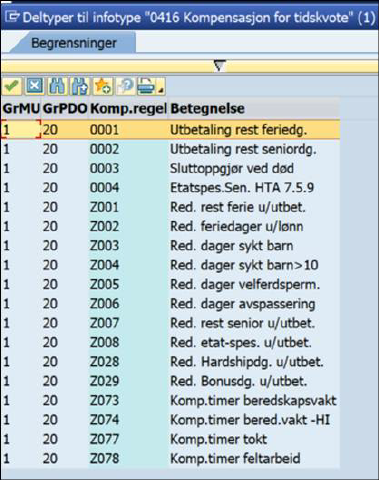Click rule code Z073
The width and height of the screenshot is (379, 480).
[x=104, y=400]
